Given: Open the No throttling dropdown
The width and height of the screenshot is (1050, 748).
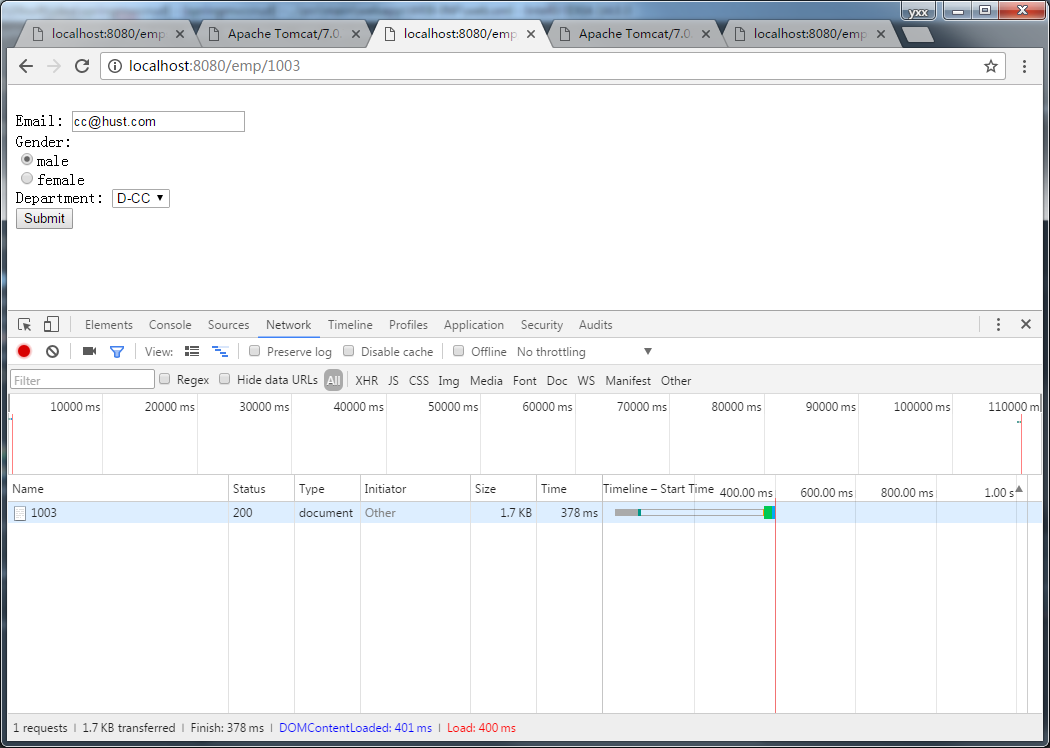Looking at the screenshot, I should click(584, 352).
